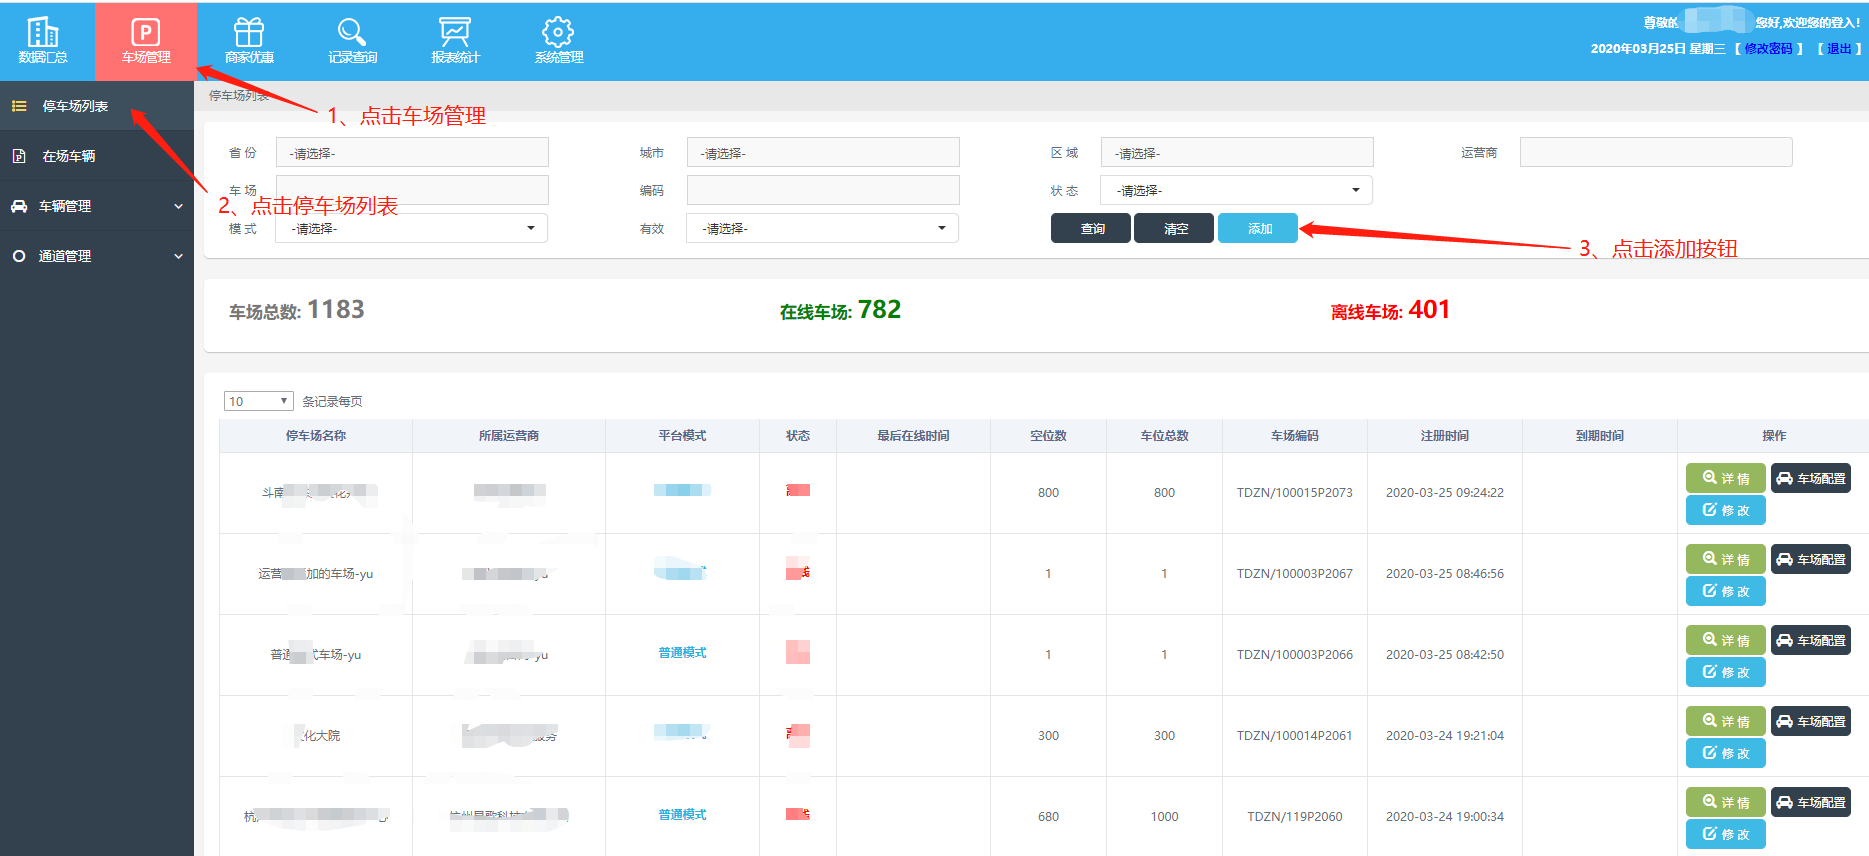Click 详情 for TDZN/100003P2067 row
1869x856 pixels.
click(x=1726, y=559)
